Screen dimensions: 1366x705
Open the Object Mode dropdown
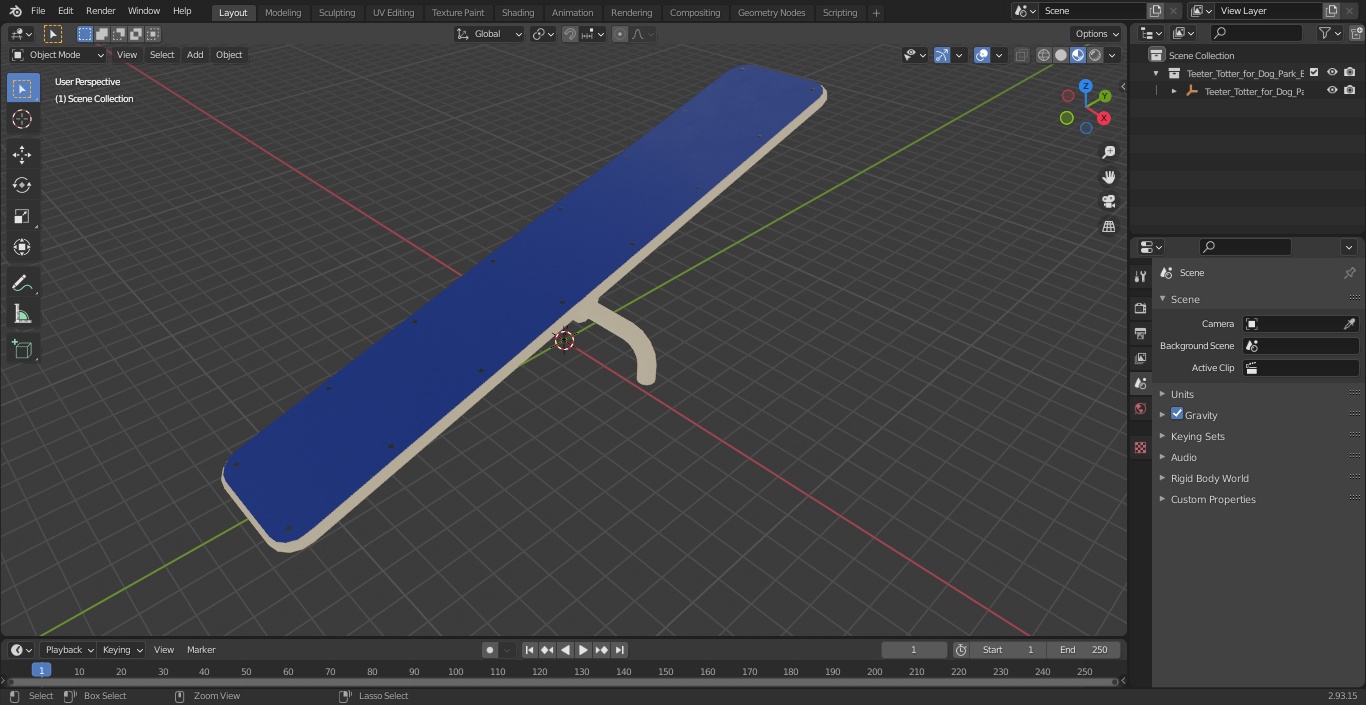pos(58,55)
